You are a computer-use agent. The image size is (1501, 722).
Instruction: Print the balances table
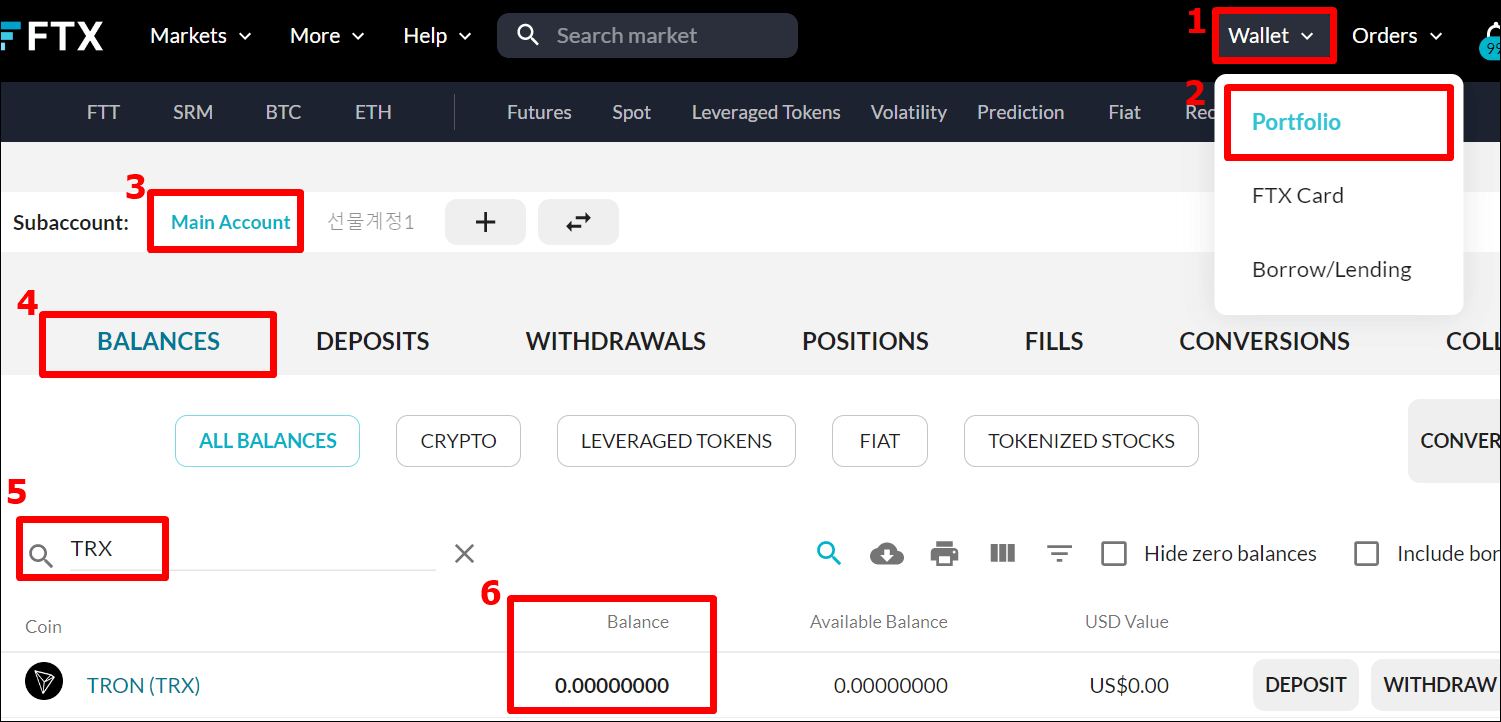(944, 553)
